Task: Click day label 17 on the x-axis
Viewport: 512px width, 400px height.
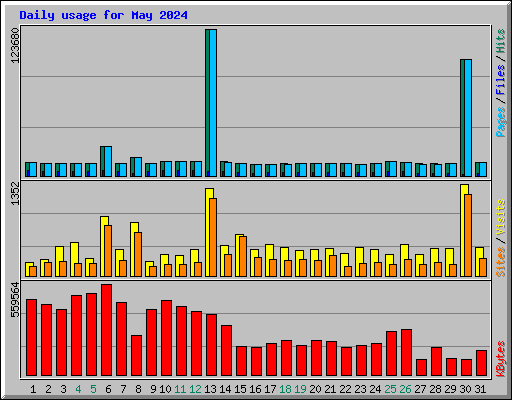Action: click(x=270, y=389)
